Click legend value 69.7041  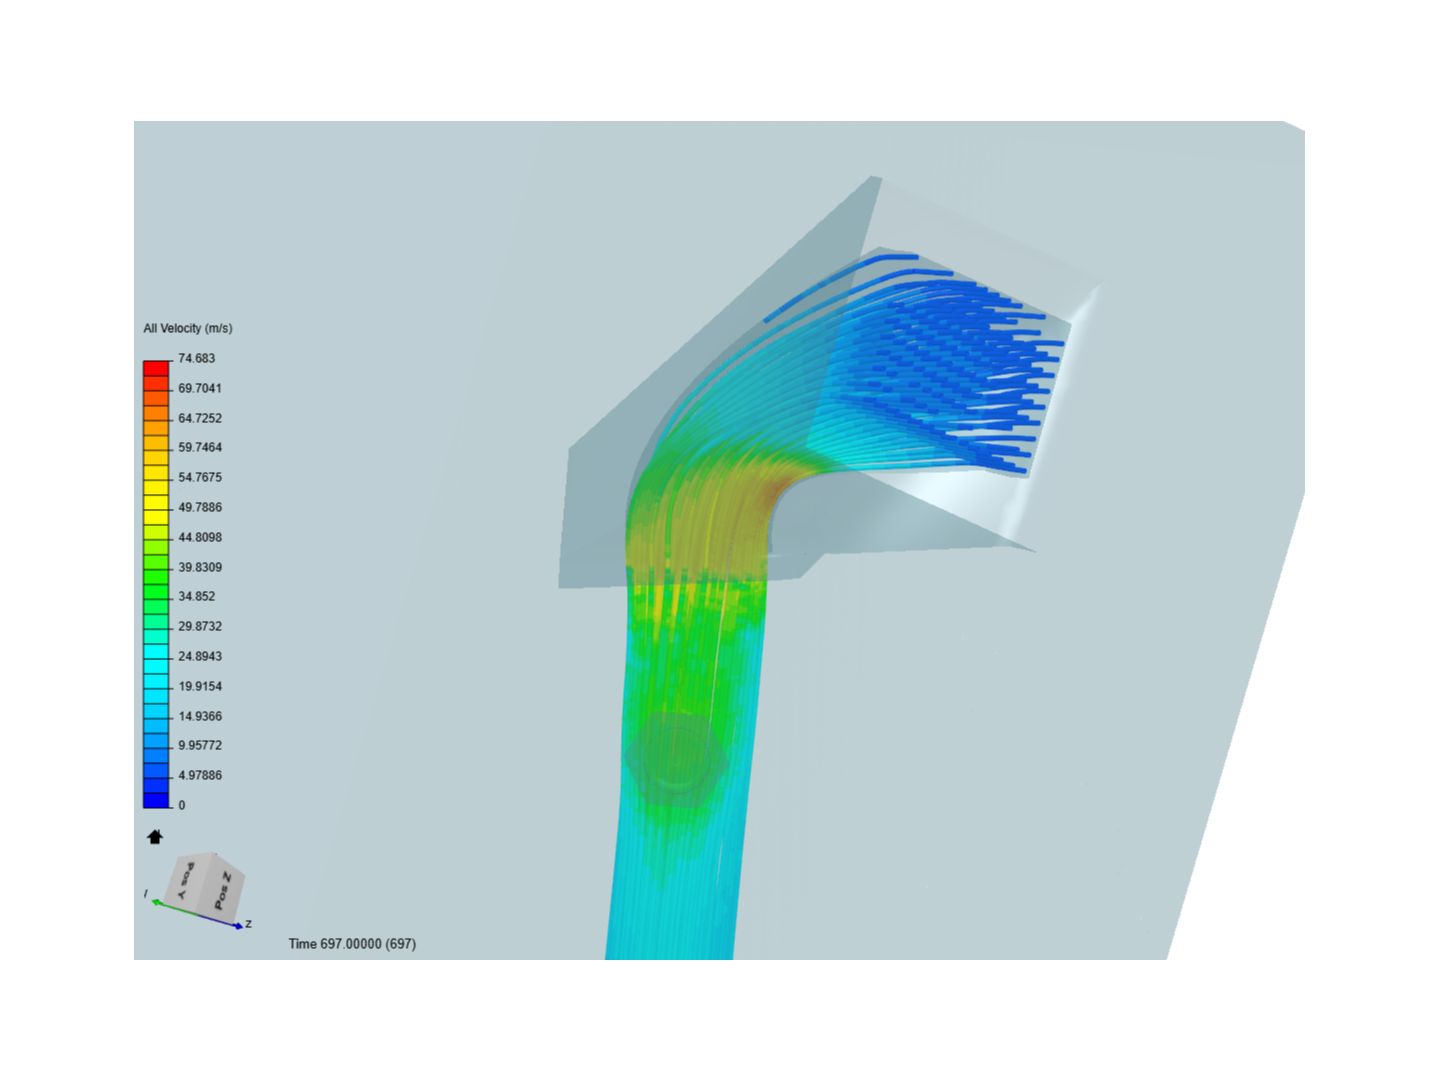pos(200,388)
